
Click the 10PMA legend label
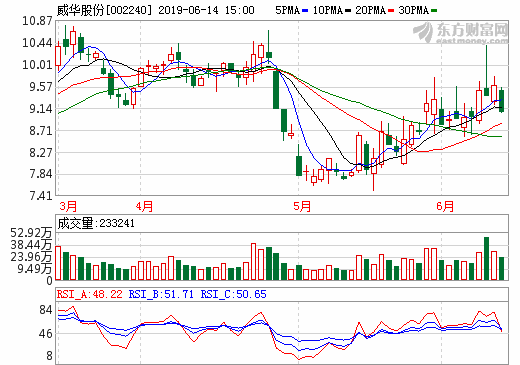tap(328, 11)
